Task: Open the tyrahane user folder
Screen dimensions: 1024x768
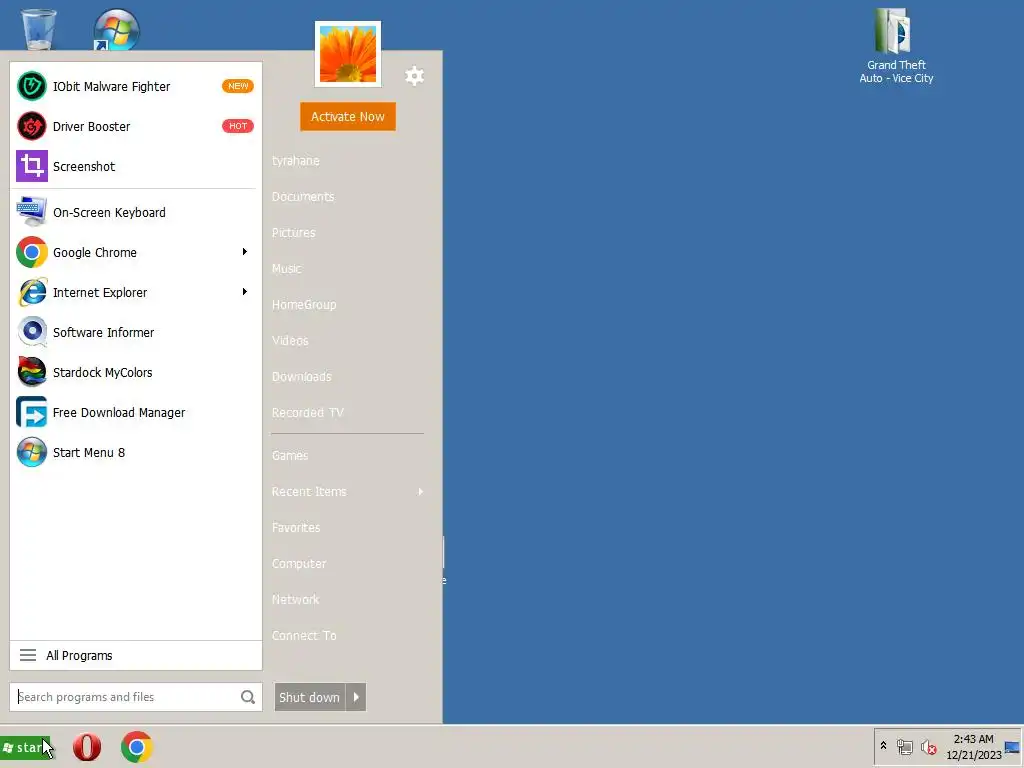Action: click(296, 161)
